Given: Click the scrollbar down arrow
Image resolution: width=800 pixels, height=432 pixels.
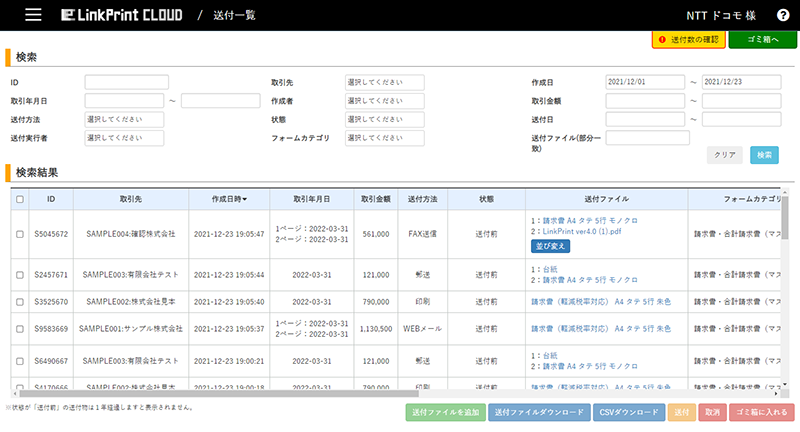Looking at the screenshot, I should [785, 385].
